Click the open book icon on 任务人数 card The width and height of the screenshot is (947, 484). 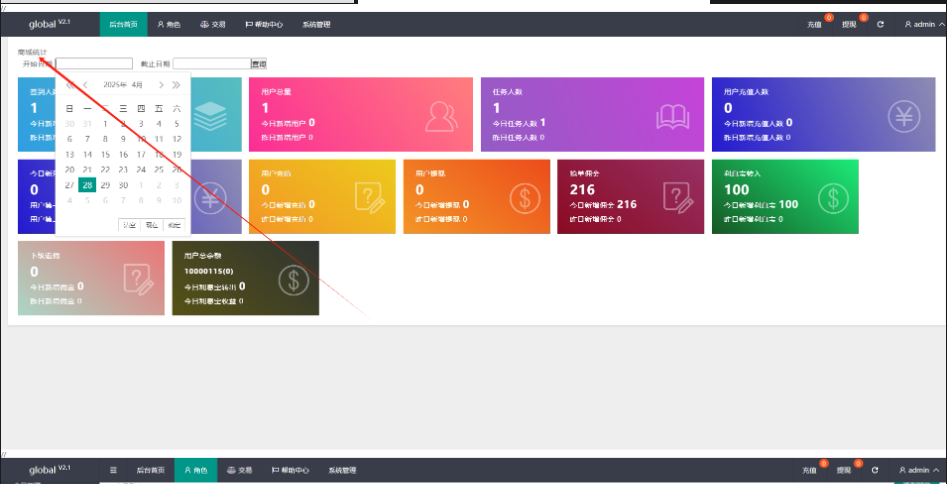pyautogui.click(x=672, y=116)
